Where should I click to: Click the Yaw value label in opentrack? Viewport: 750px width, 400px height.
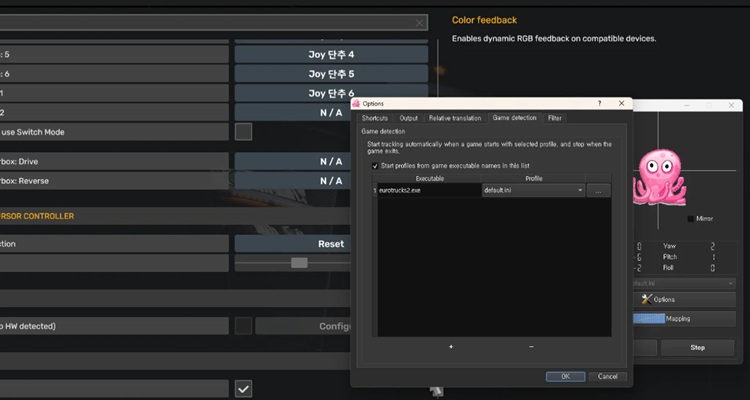pyautogui.click(x=669, y=246)
